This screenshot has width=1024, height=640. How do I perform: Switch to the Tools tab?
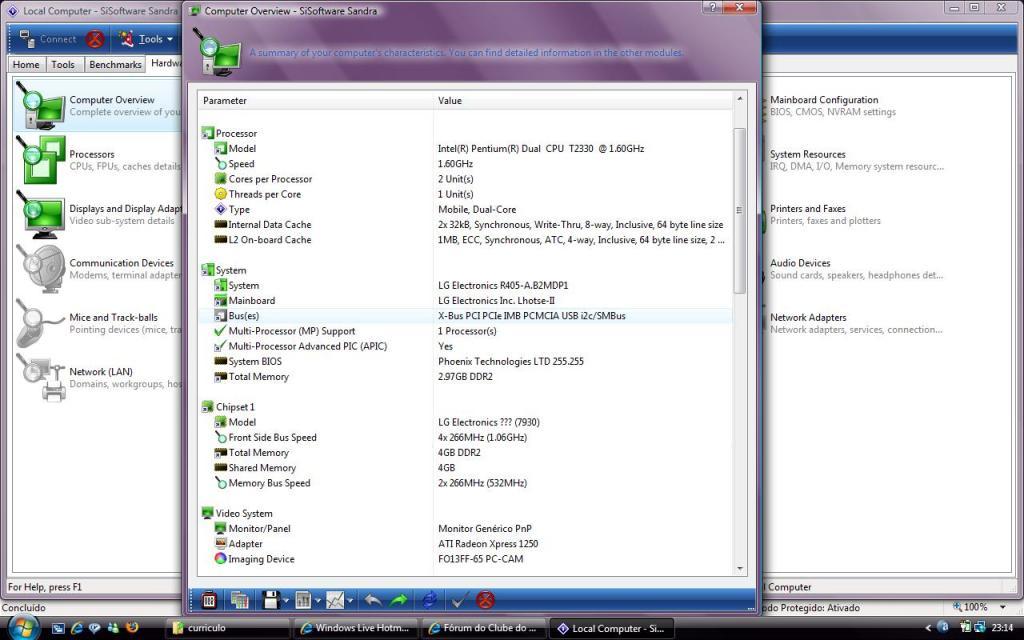pyautogui.click(x=63, y=64)
